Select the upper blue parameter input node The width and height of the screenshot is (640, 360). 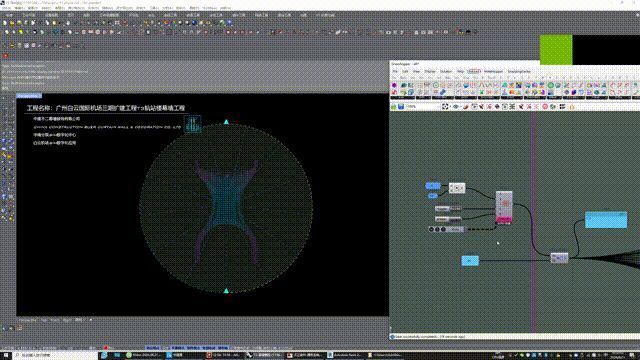click(433, 186)
